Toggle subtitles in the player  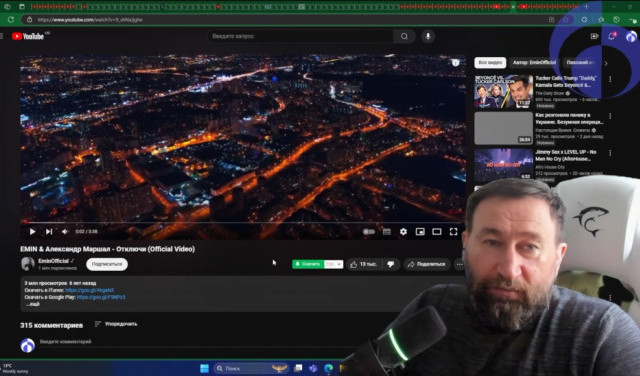387,231
